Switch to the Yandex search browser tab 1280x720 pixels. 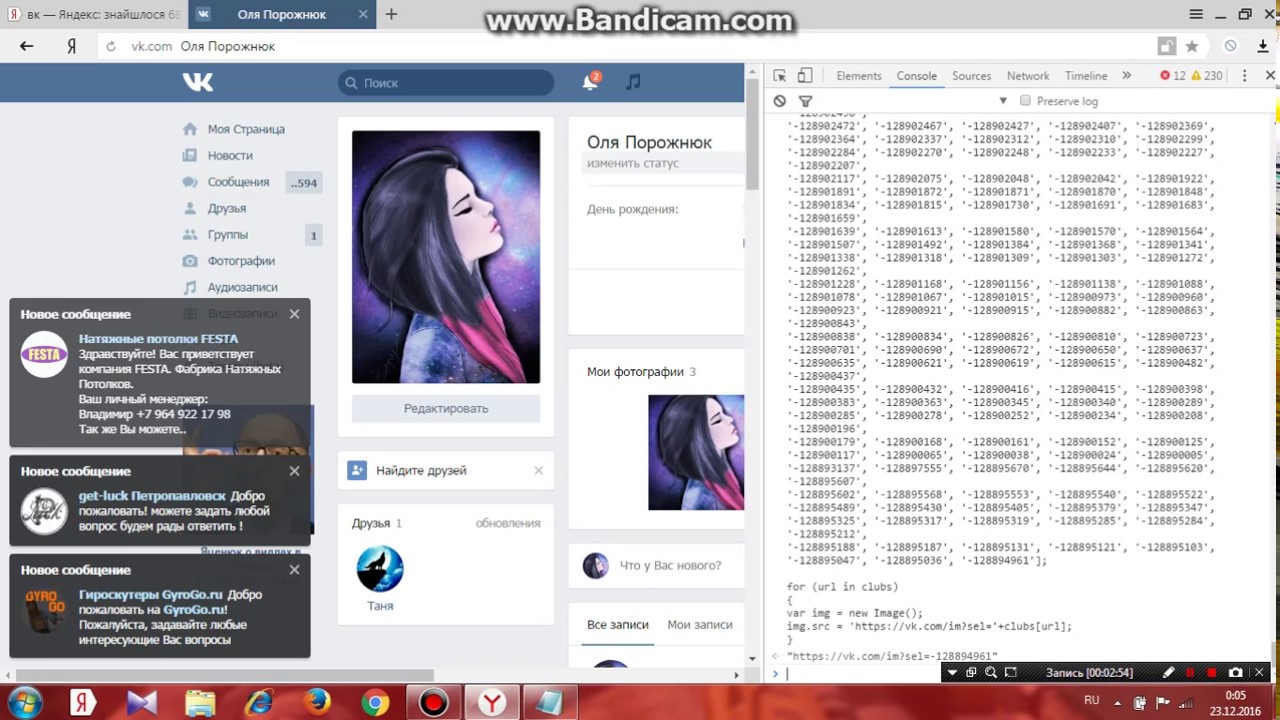point(92,14)
